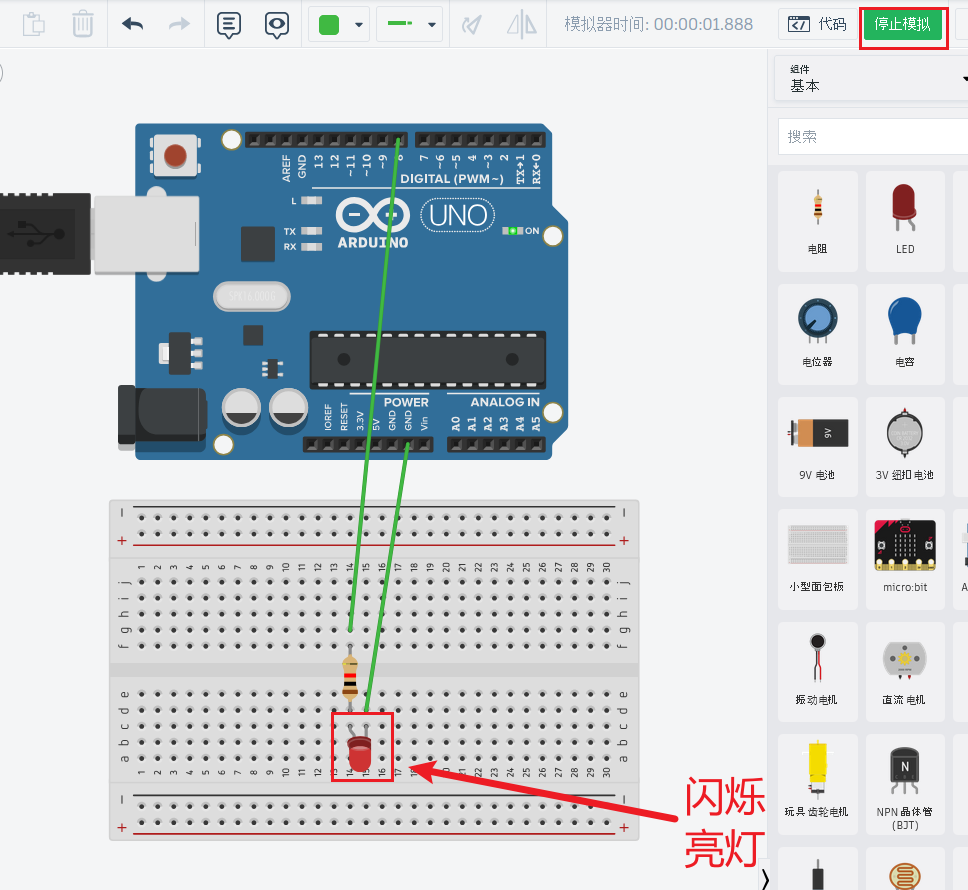968x890 pixels.
Task: Click the Arduino red reset button
Action: [x=175, y=156]
